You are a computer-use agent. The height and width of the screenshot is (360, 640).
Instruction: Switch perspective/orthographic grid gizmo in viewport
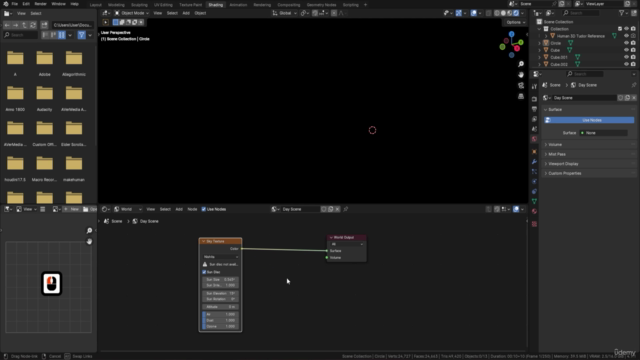521,96
